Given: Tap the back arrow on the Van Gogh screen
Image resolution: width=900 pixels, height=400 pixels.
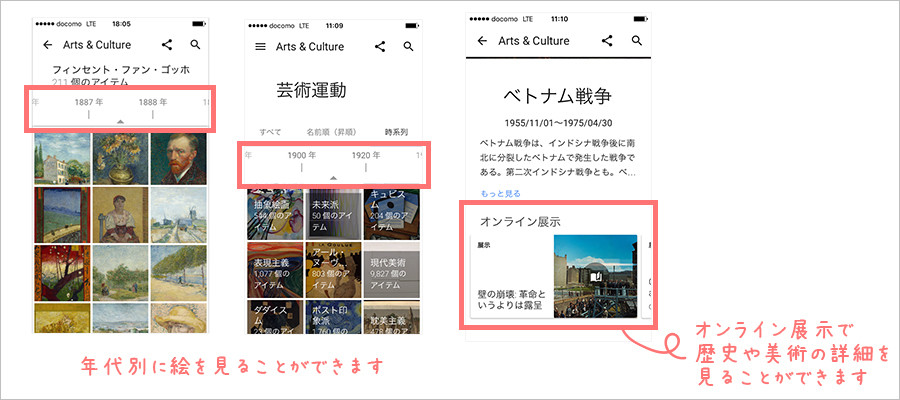Looking at the screenshot, I should click(48, 45).
